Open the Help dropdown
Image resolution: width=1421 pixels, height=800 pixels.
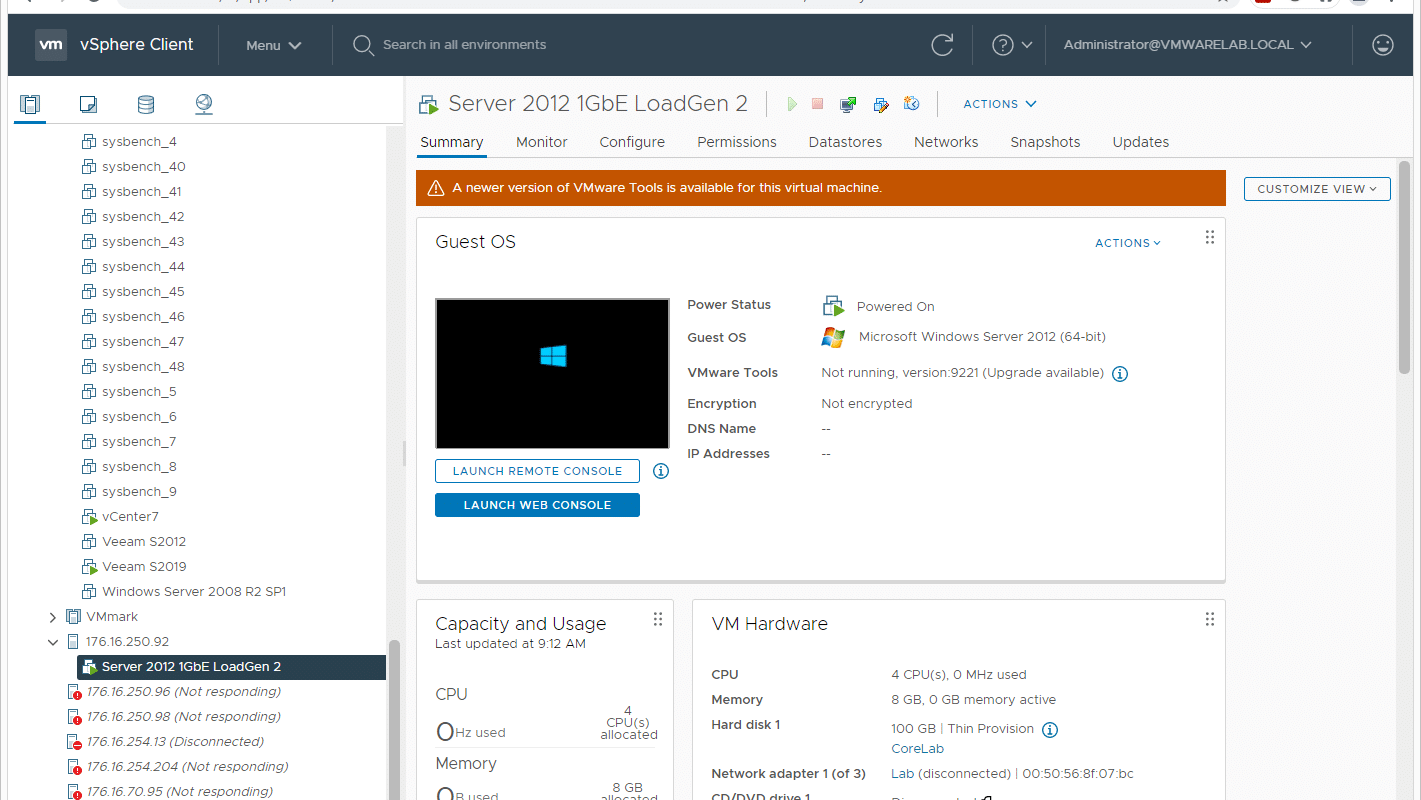[x=1012, y=45]
